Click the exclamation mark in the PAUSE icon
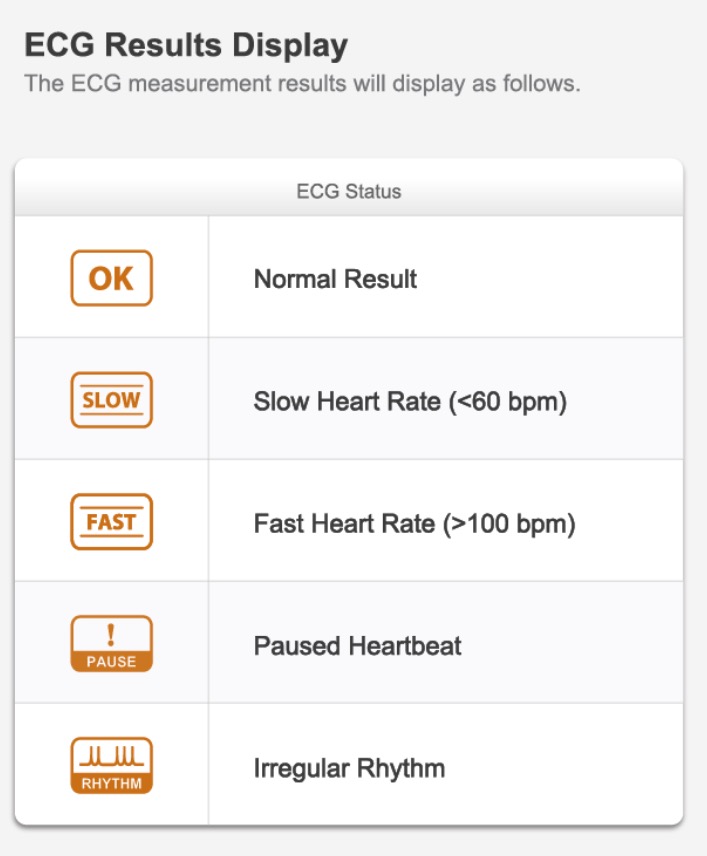 [x=111, y=634]
